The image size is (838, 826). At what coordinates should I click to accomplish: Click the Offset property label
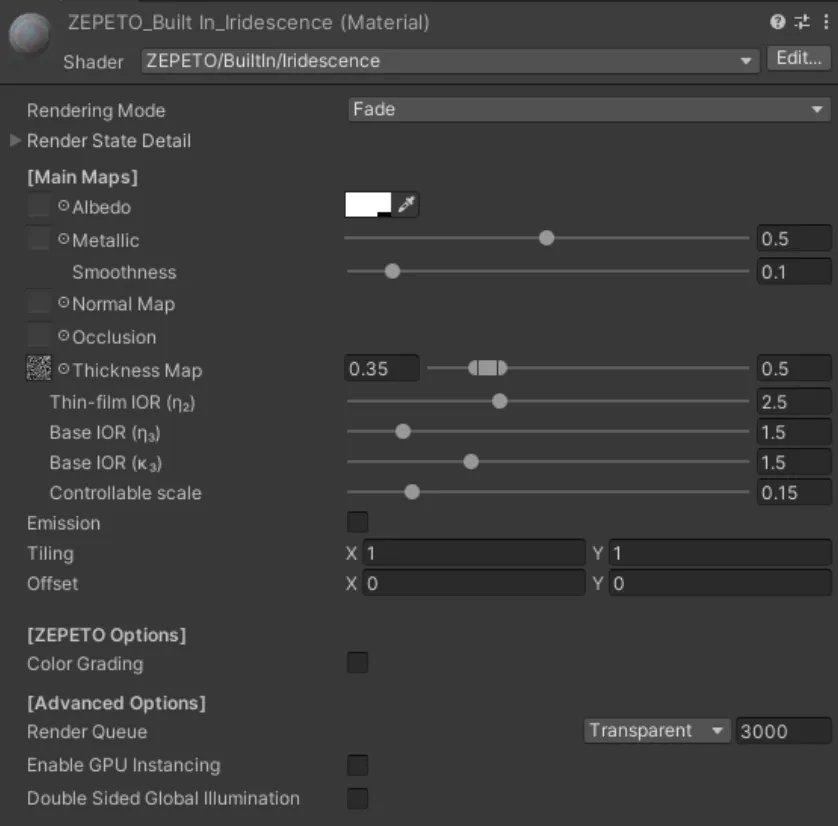point(52,583)
